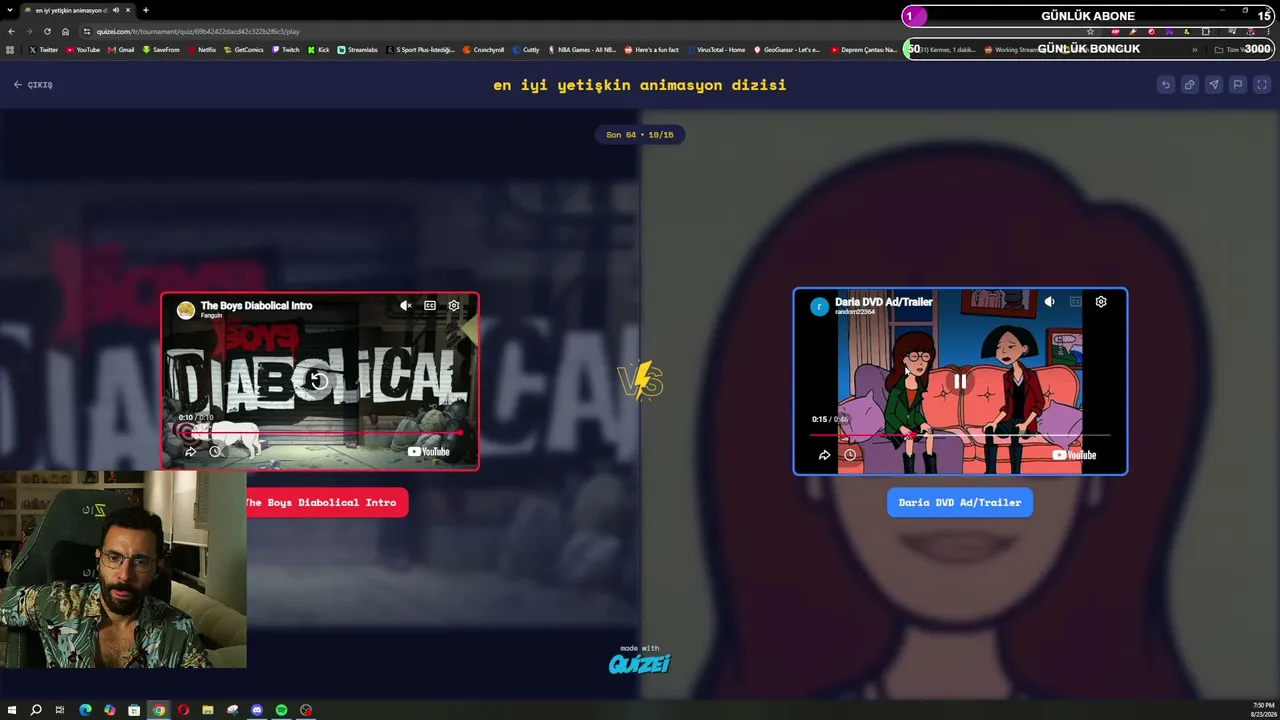Screen dimensions: 1280x720
Task: Open the Gmail bookmark
Action: [121, 50]
